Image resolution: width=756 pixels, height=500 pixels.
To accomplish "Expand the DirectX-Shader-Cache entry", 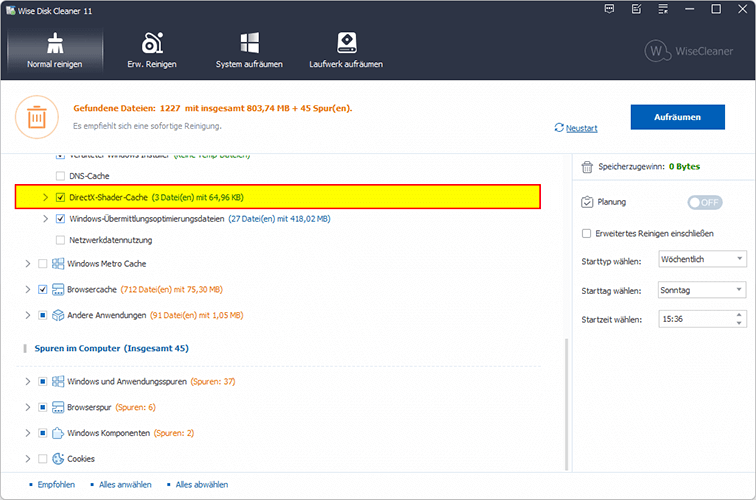I will [45, 197].
